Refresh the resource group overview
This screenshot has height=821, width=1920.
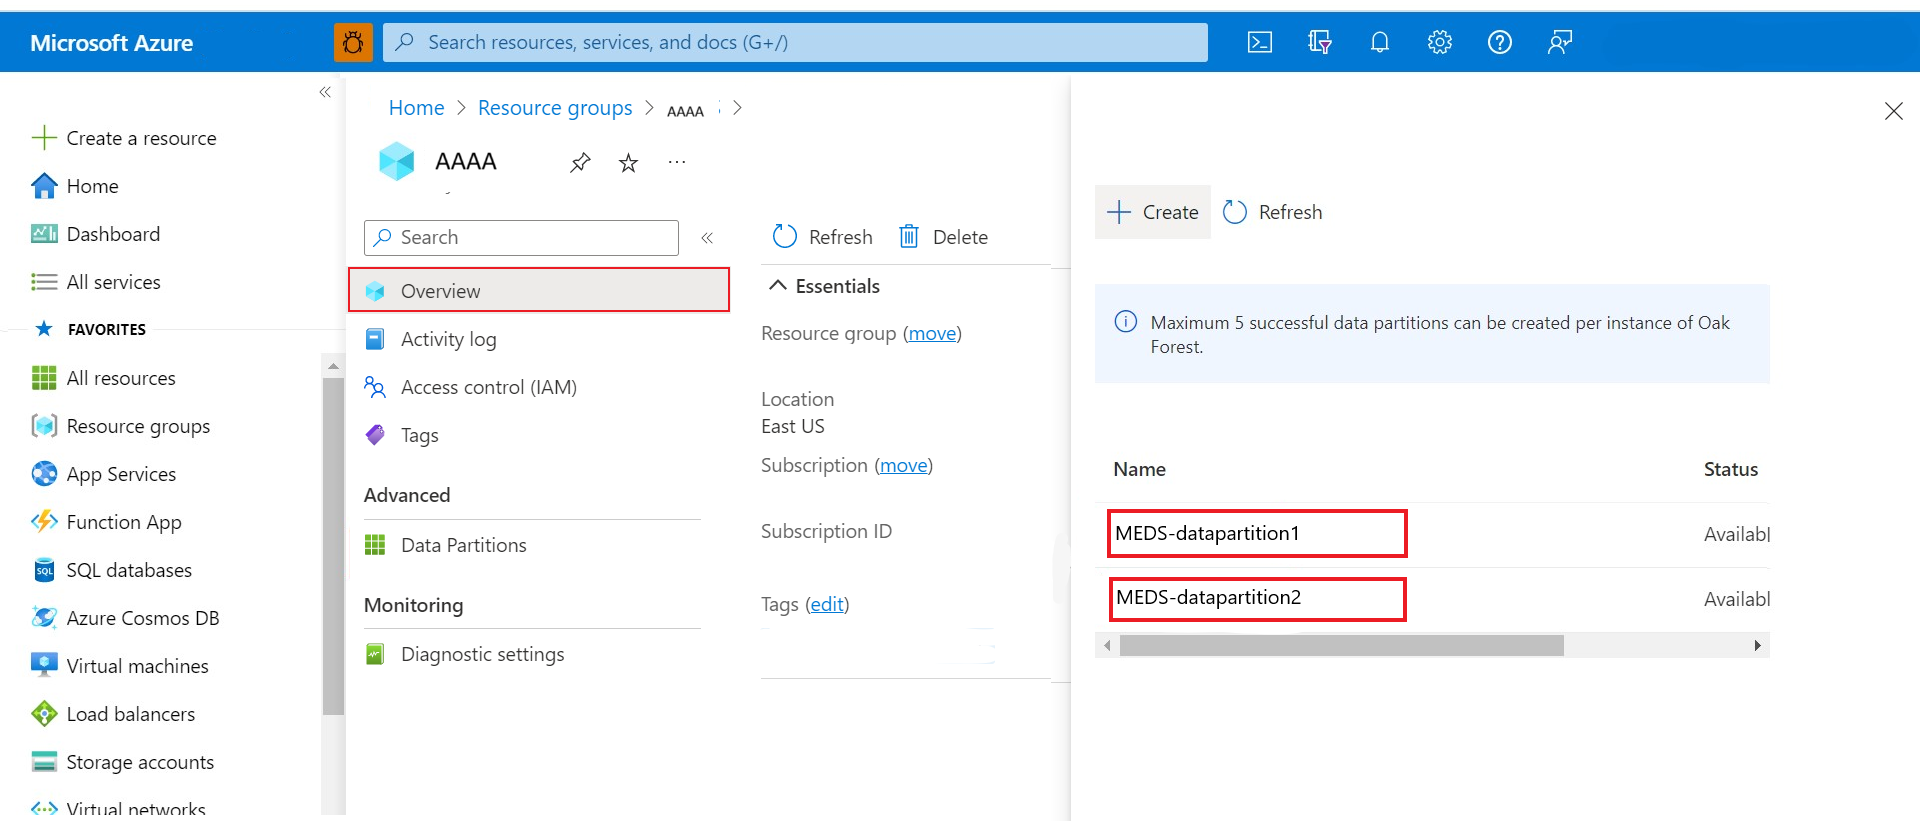823,237
